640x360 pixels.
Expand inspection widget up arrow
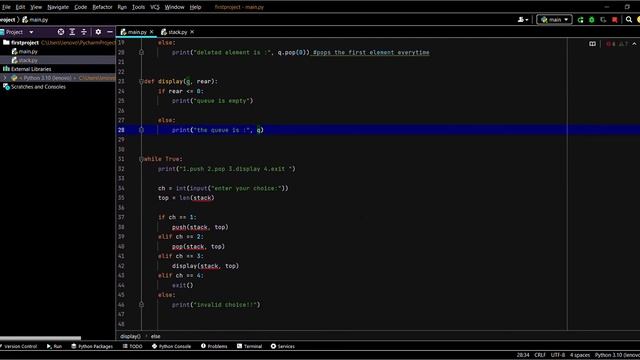[x=634, y=44]
